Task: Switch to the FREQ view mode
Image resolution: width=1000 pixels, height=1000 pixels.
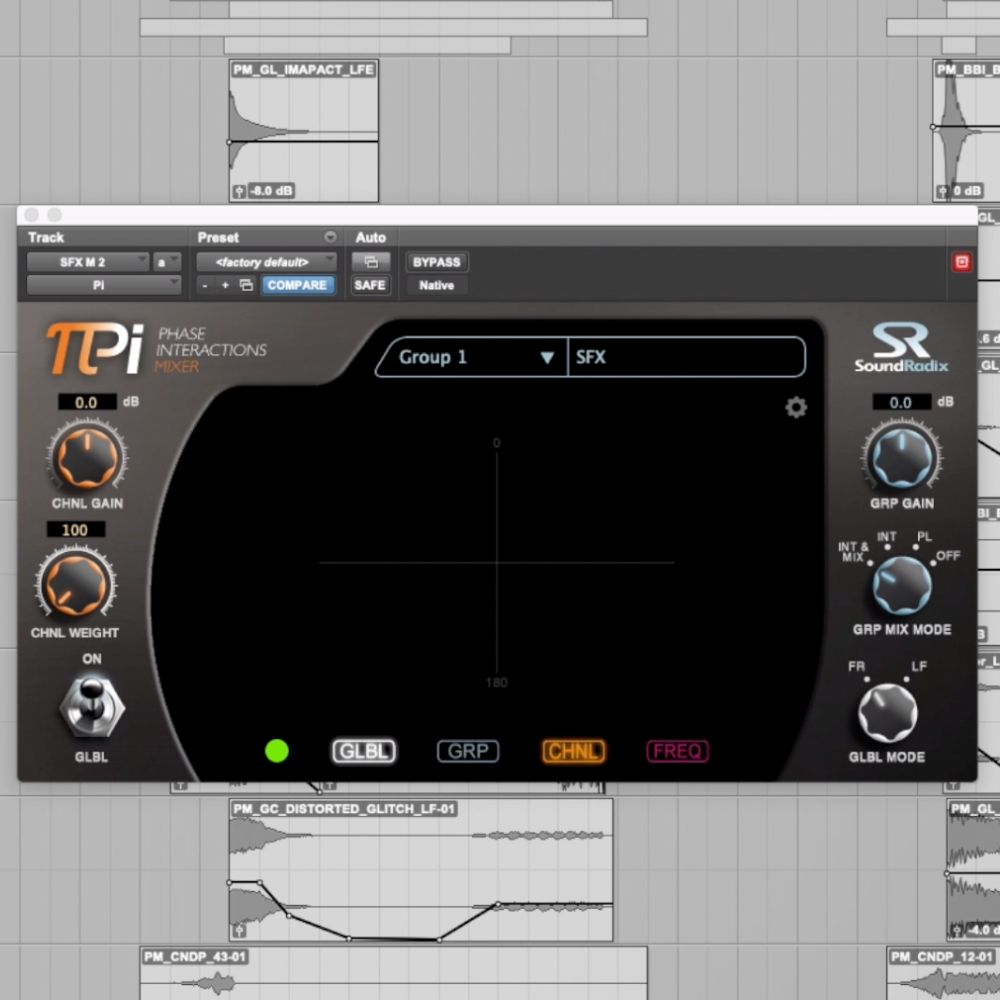Action: [x=677, y=751]
